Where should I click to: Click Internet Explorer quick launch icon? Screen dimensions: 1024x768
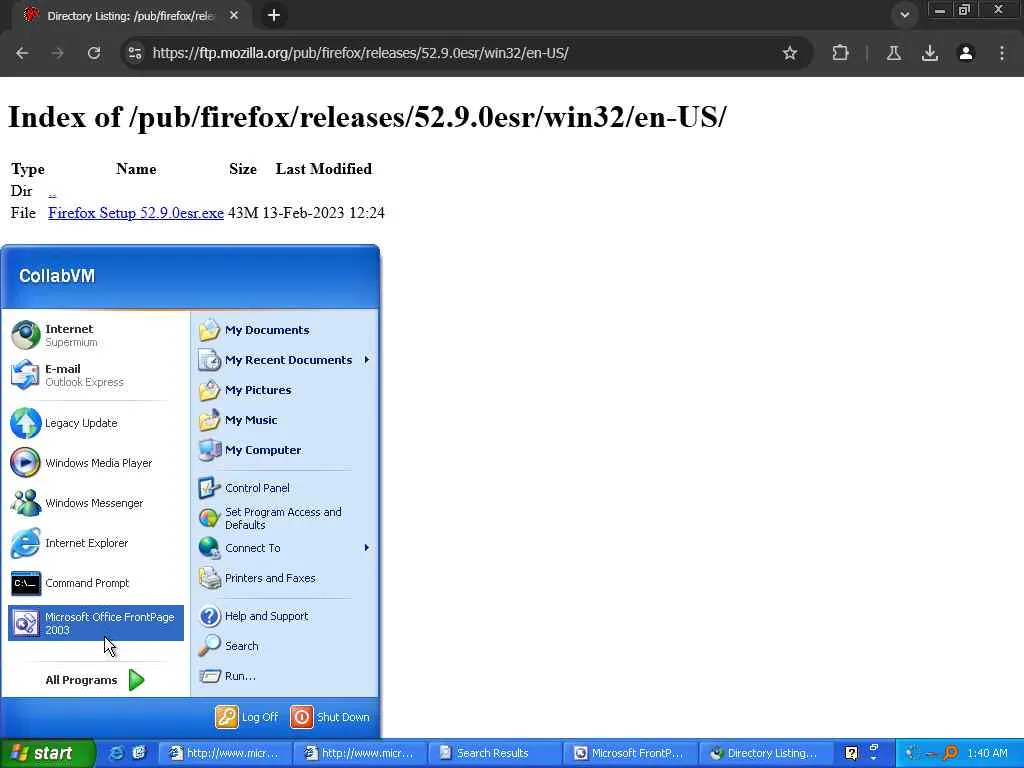click(x=116, y=753)
